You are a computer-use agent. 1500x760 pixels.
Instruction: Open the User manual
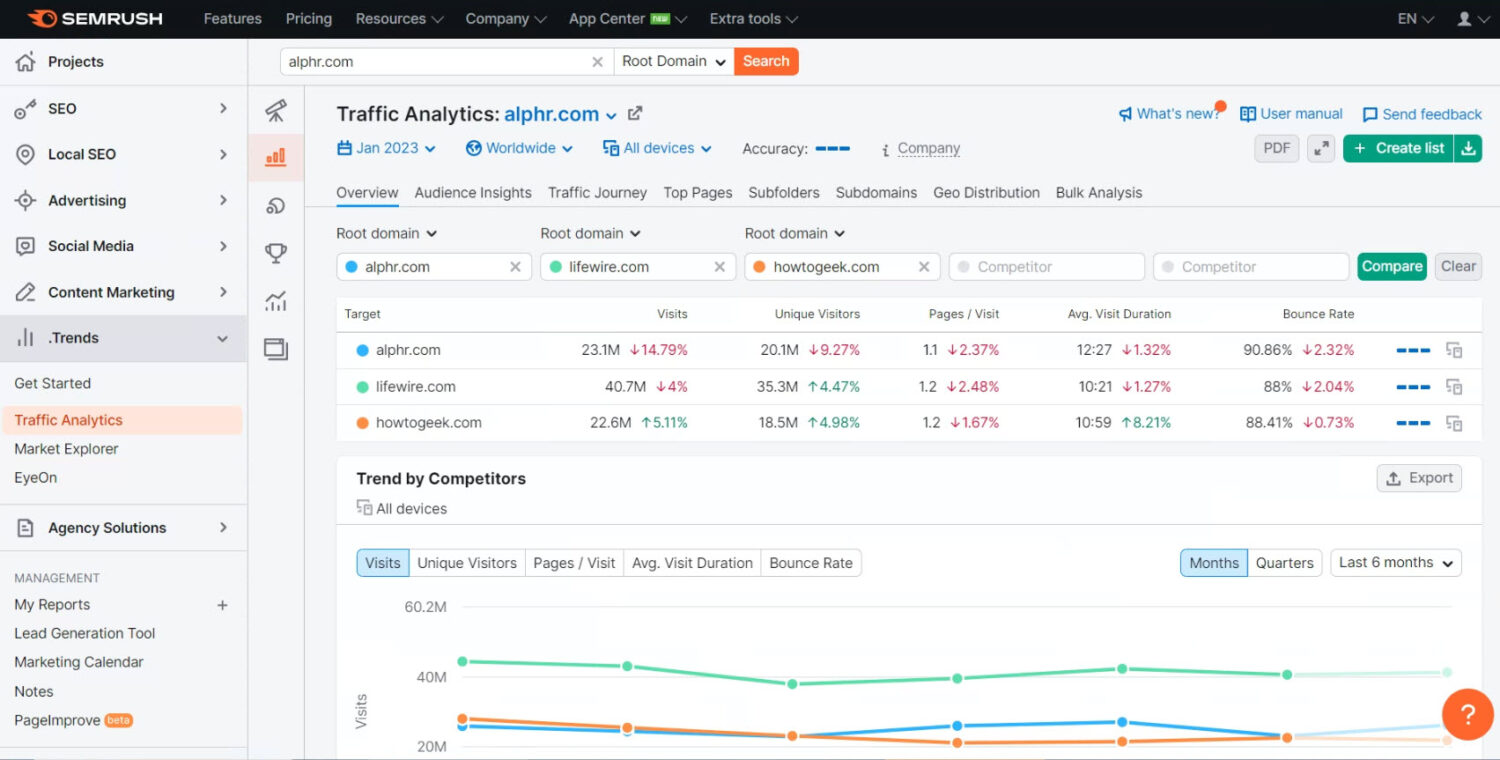(x=1291, y=114)
